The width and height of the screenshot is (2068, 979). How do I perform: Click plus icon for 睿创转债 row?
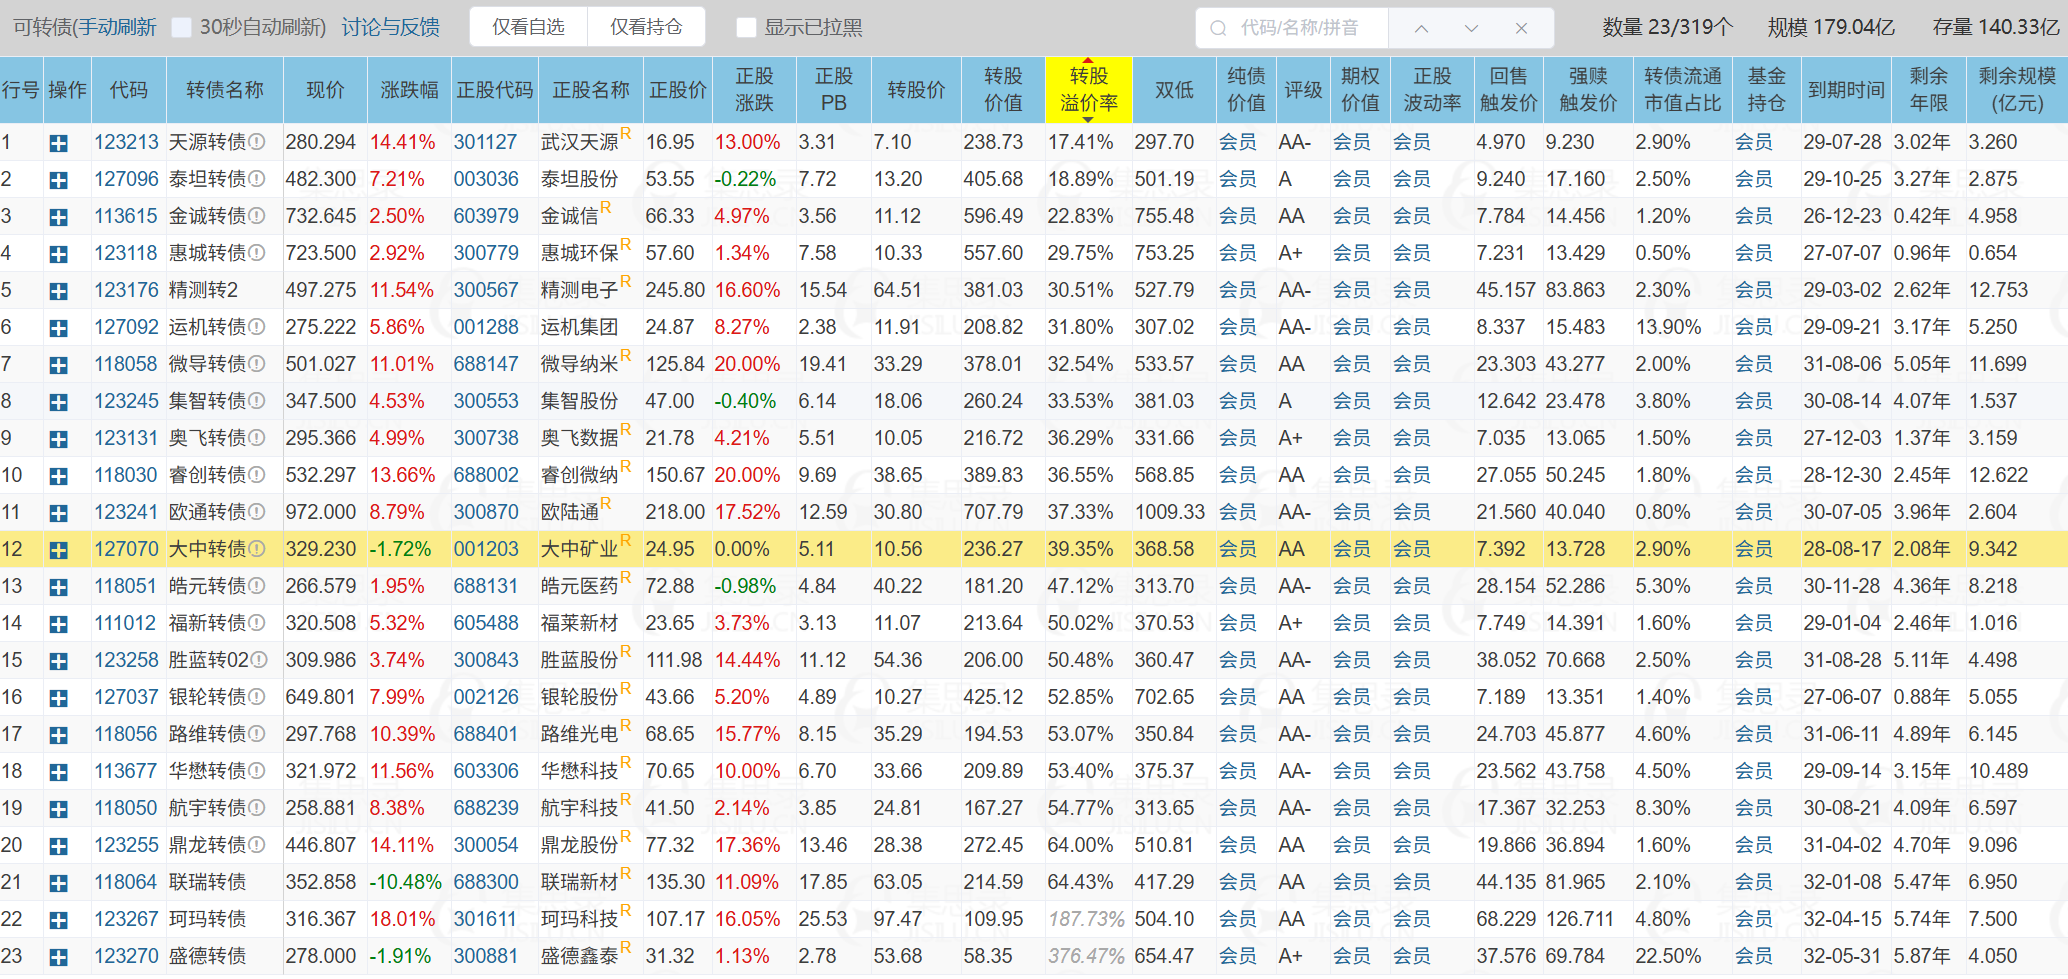click(x=59, y=477)
